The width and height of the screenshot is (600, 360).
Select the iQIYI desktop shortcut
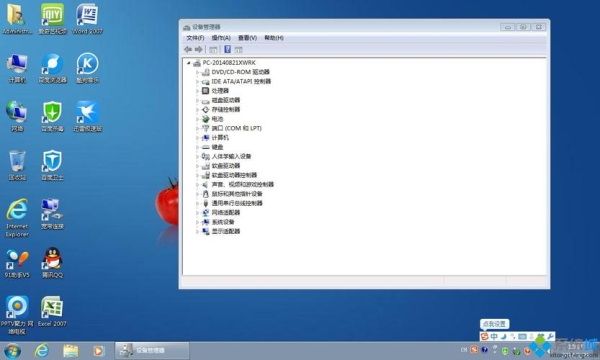[52, 18]
